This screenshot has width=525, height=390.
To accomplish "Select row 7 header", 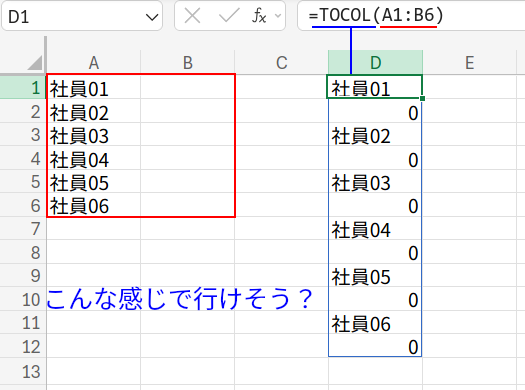I will [x=23, y=228].
